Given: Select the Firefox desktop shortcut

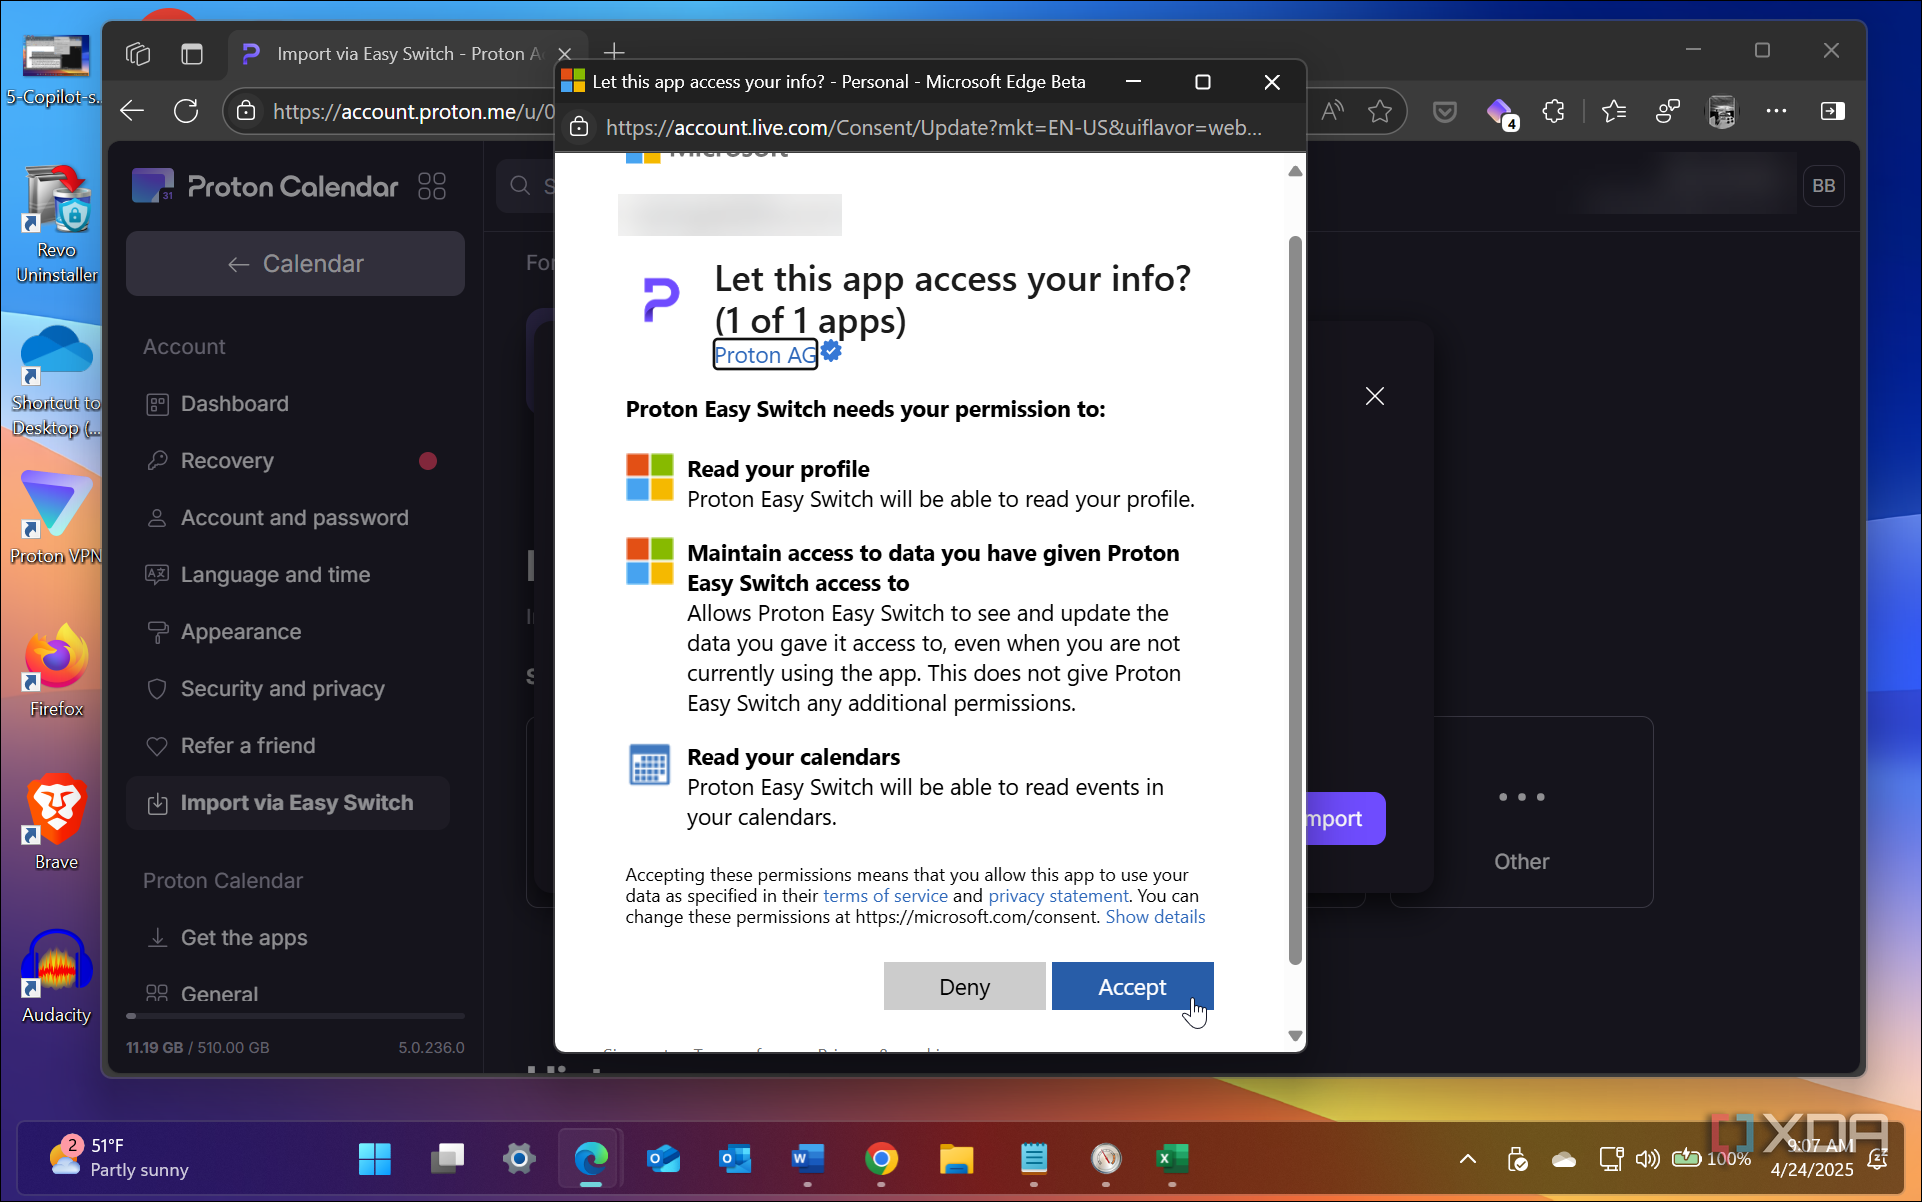Looking at the screenshot, I should click(56, 671).
